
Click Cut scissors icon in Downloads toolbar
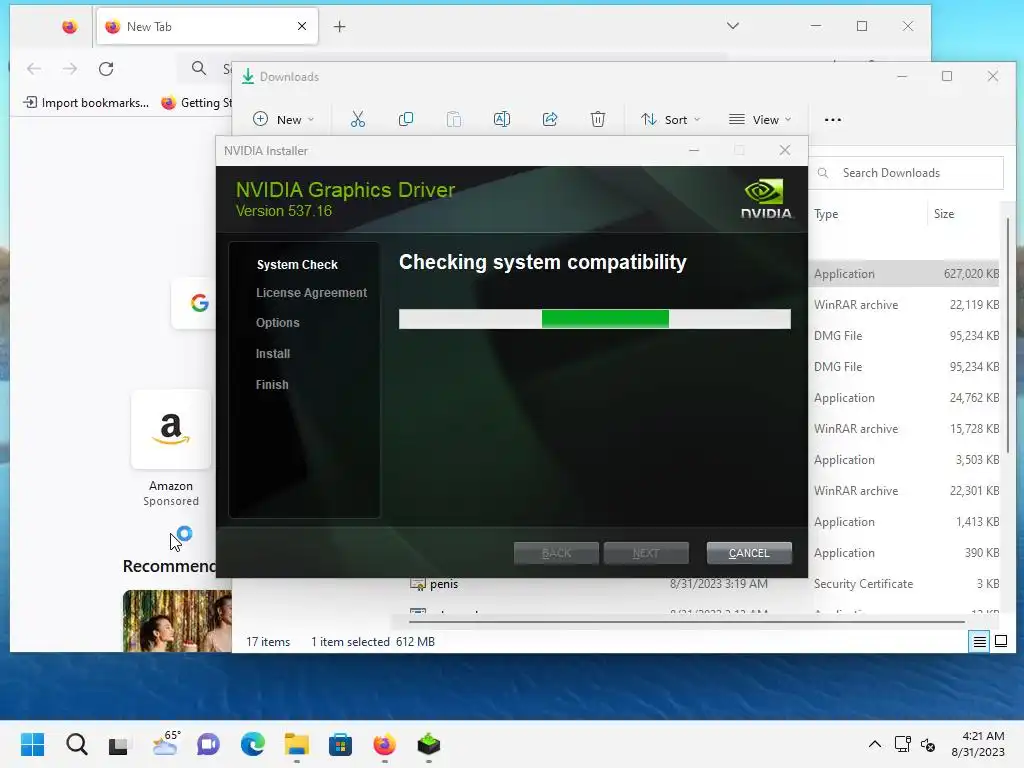(x=357, y=120)
